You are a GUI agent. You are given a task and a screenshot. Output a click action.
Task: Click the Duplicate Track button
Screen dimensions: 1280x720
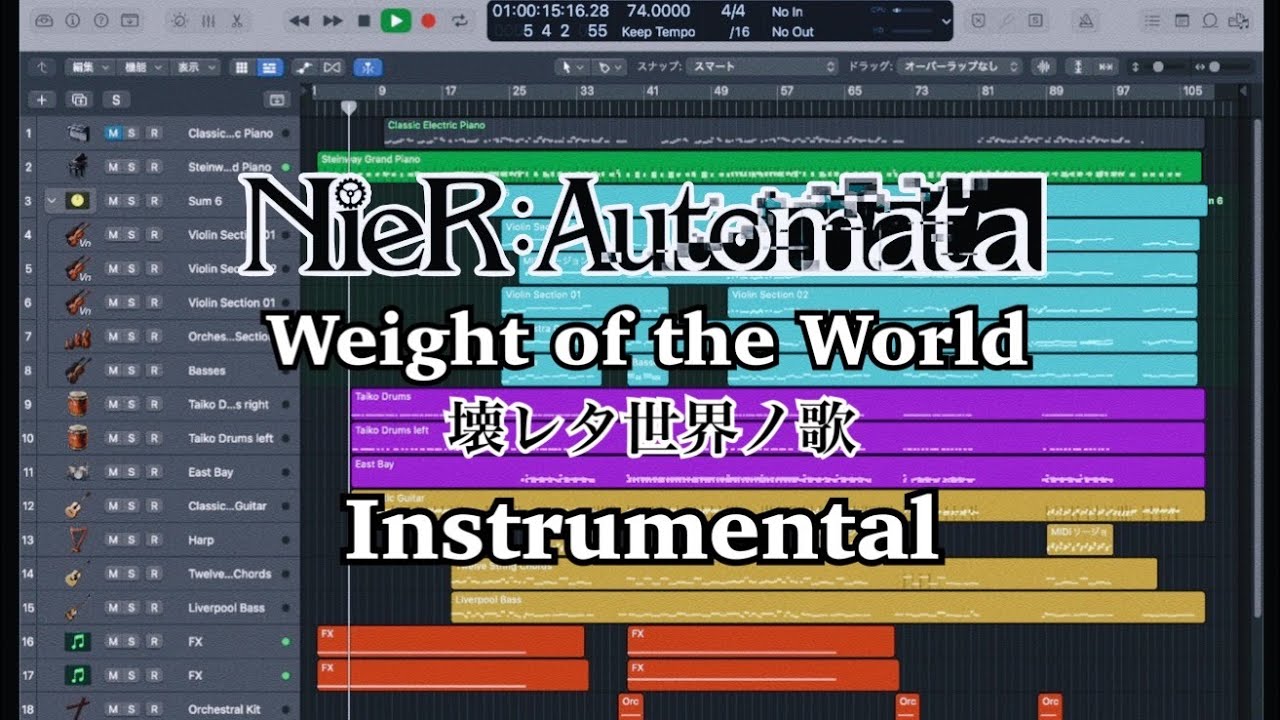point(79,99)
